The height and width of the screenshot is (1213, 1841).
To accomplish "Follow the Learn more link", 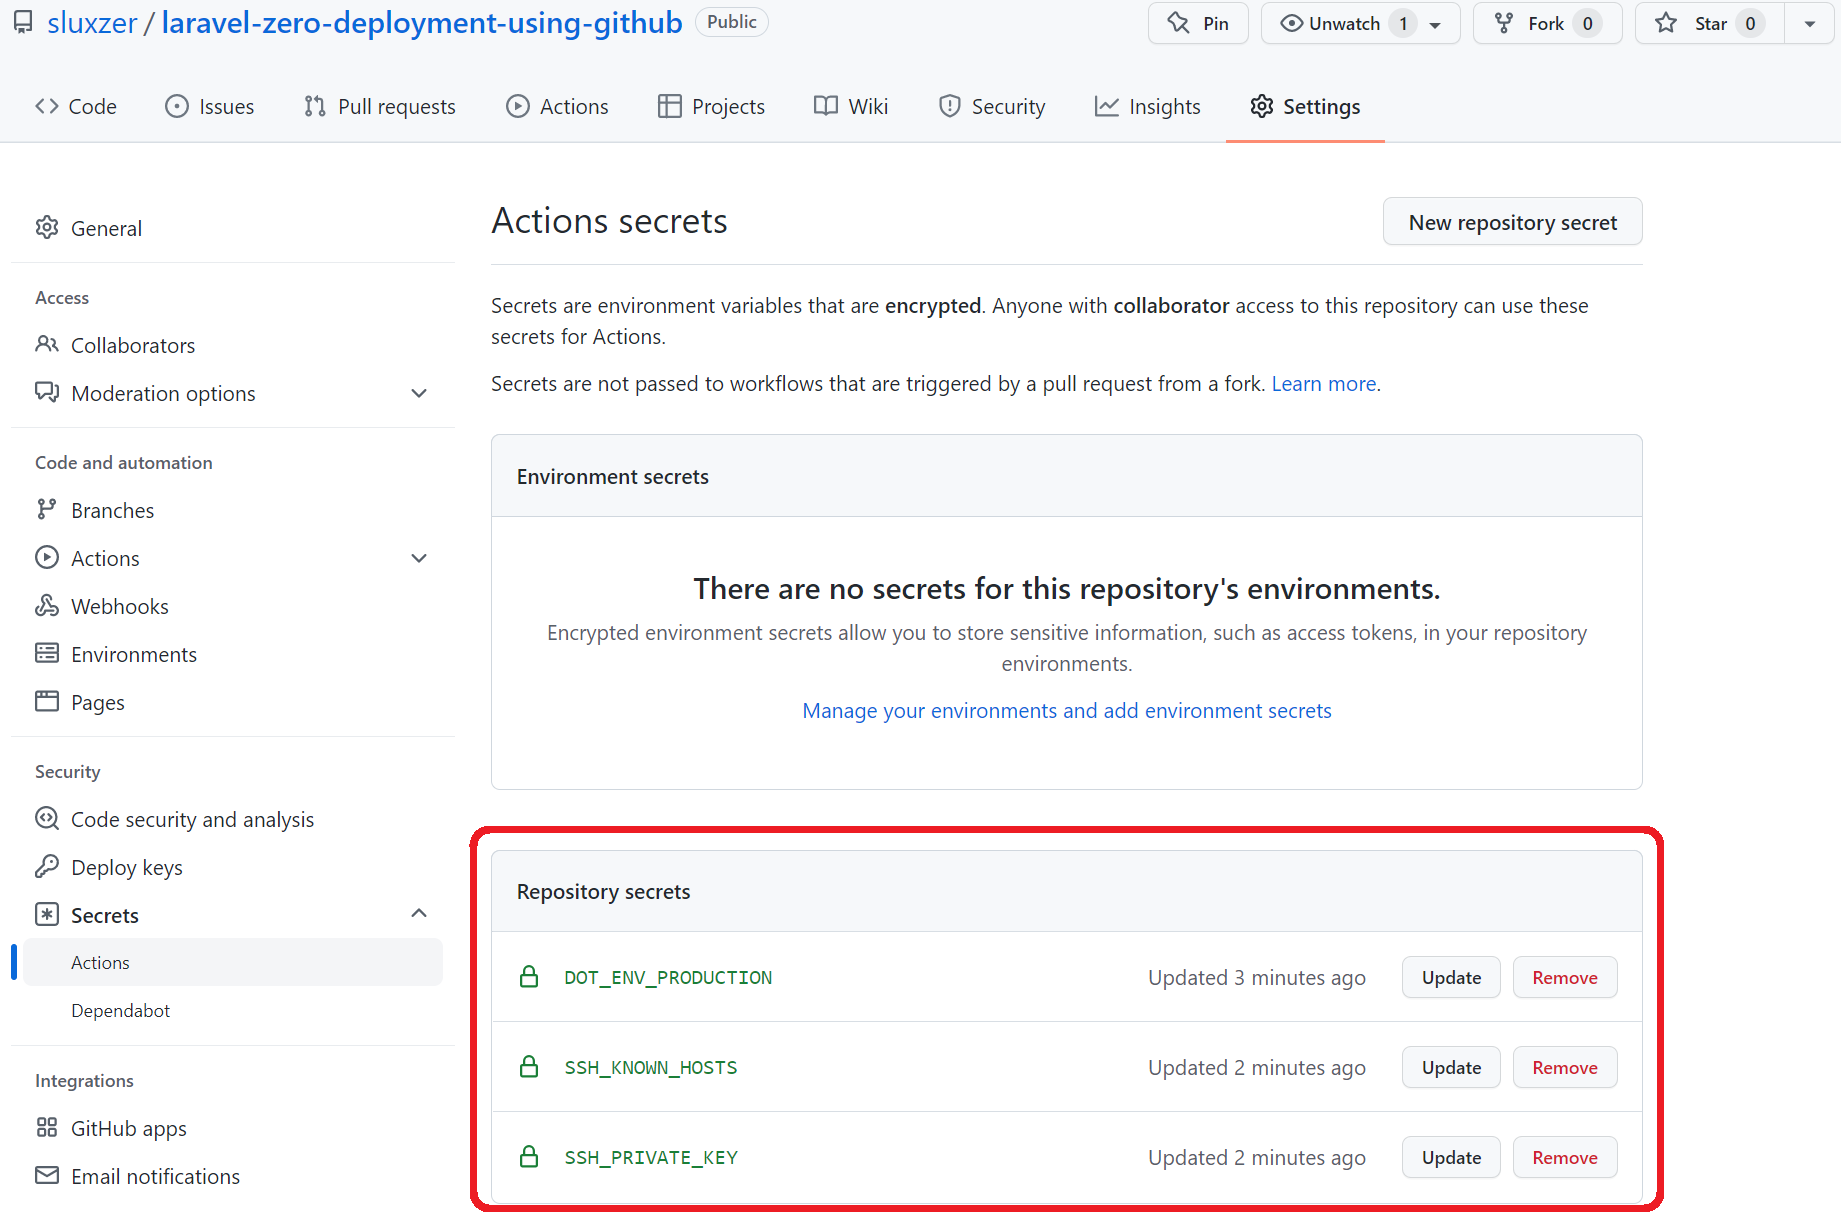I will click(1324, 384).
